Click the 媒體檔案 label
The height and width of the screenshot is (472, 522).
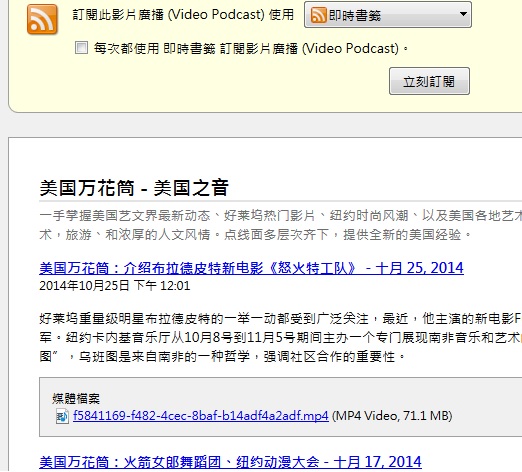[x=76, y=398]
